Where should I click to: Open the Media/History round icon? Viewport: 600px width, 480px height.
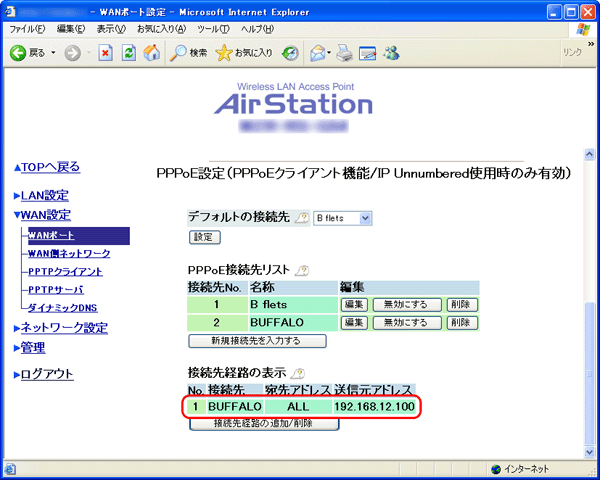(x=290, y=53)
